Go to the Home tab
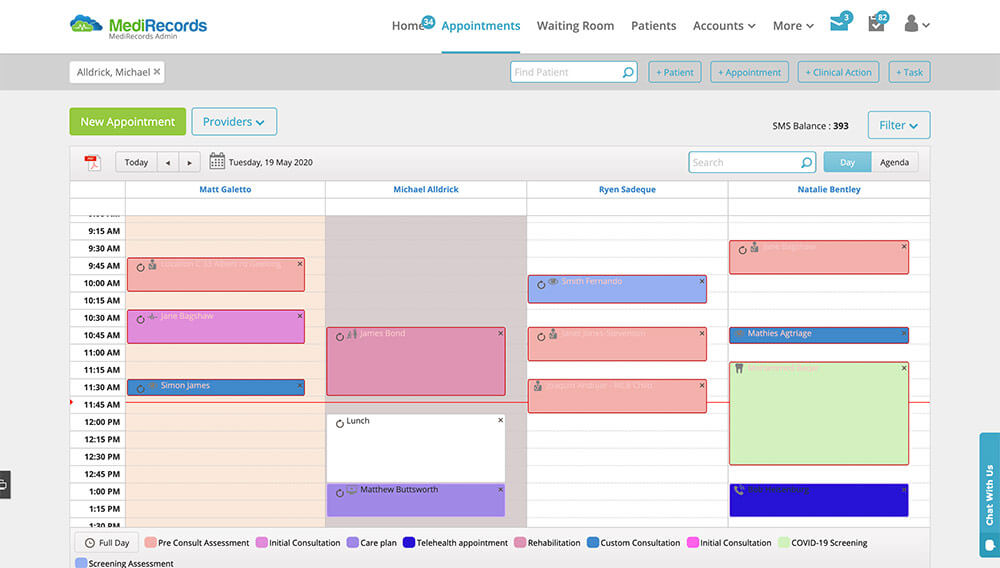This screenshot has width=1000, height=568. click(408, 25)
